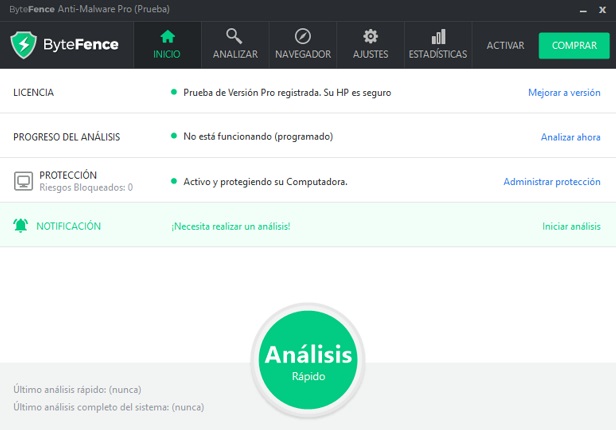Click the ByteFence shield logo icon

coord(24,45)
